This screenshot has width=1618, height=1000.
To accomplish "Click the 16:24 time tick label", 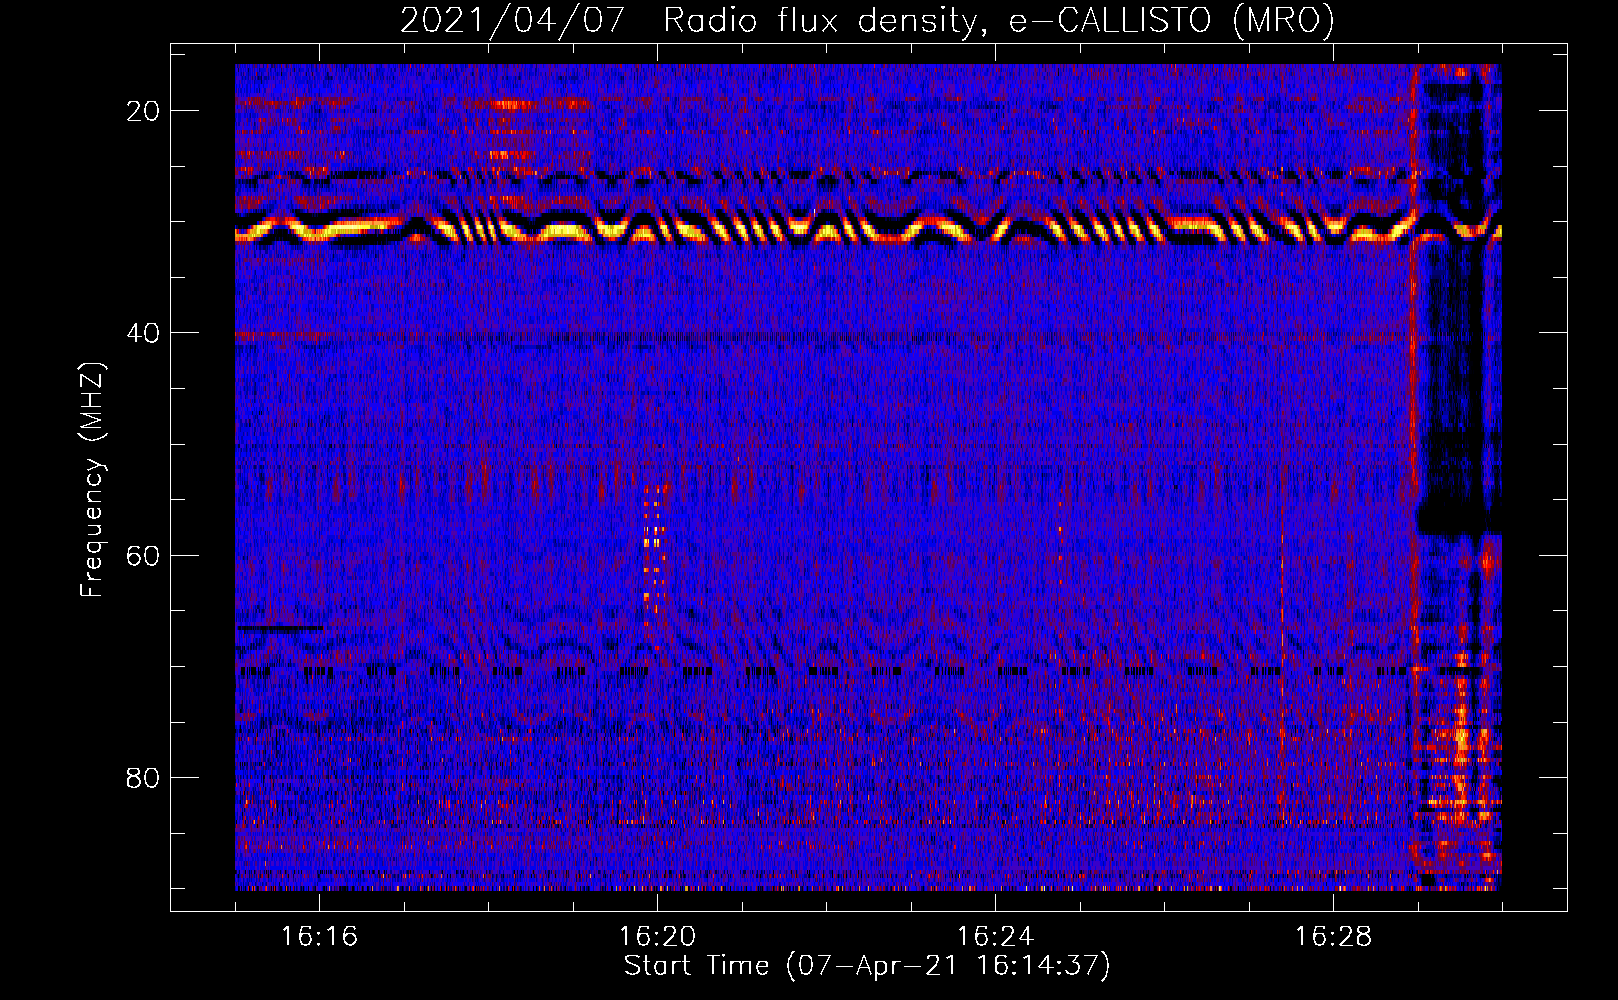I will (x=995, y=936).
